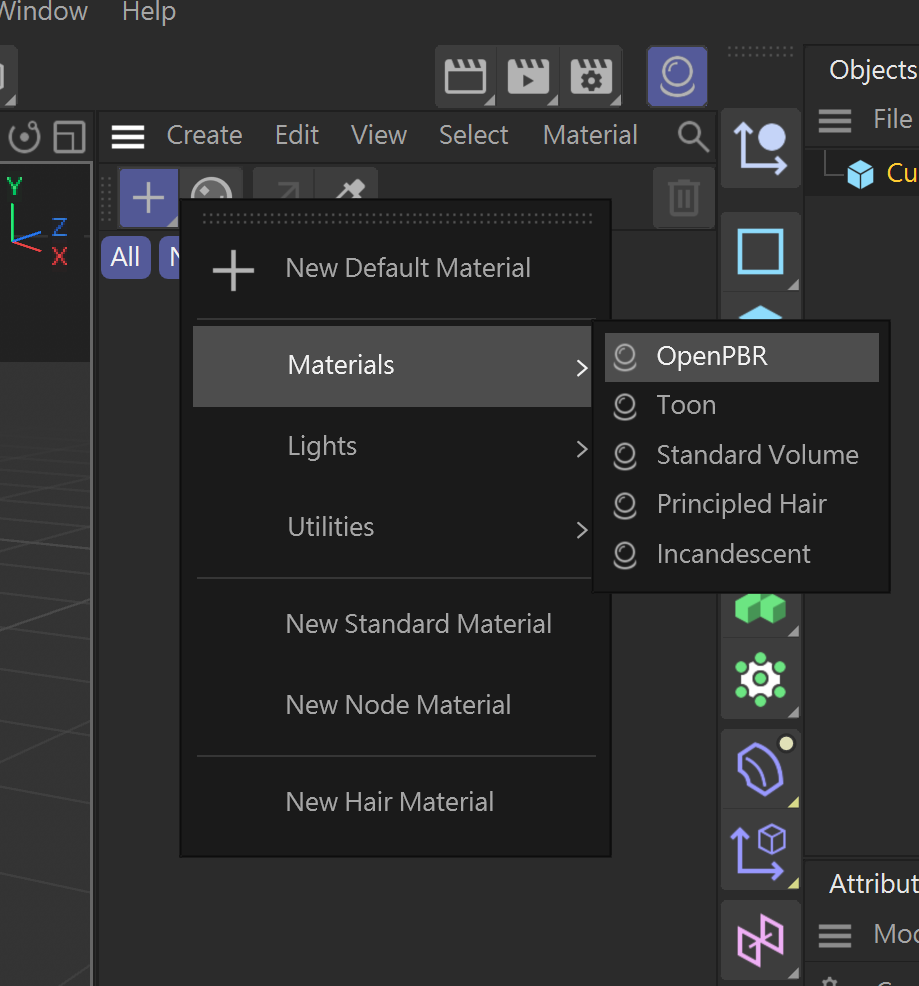
Task: Create a New Default Material
Action: click(407, 268)
